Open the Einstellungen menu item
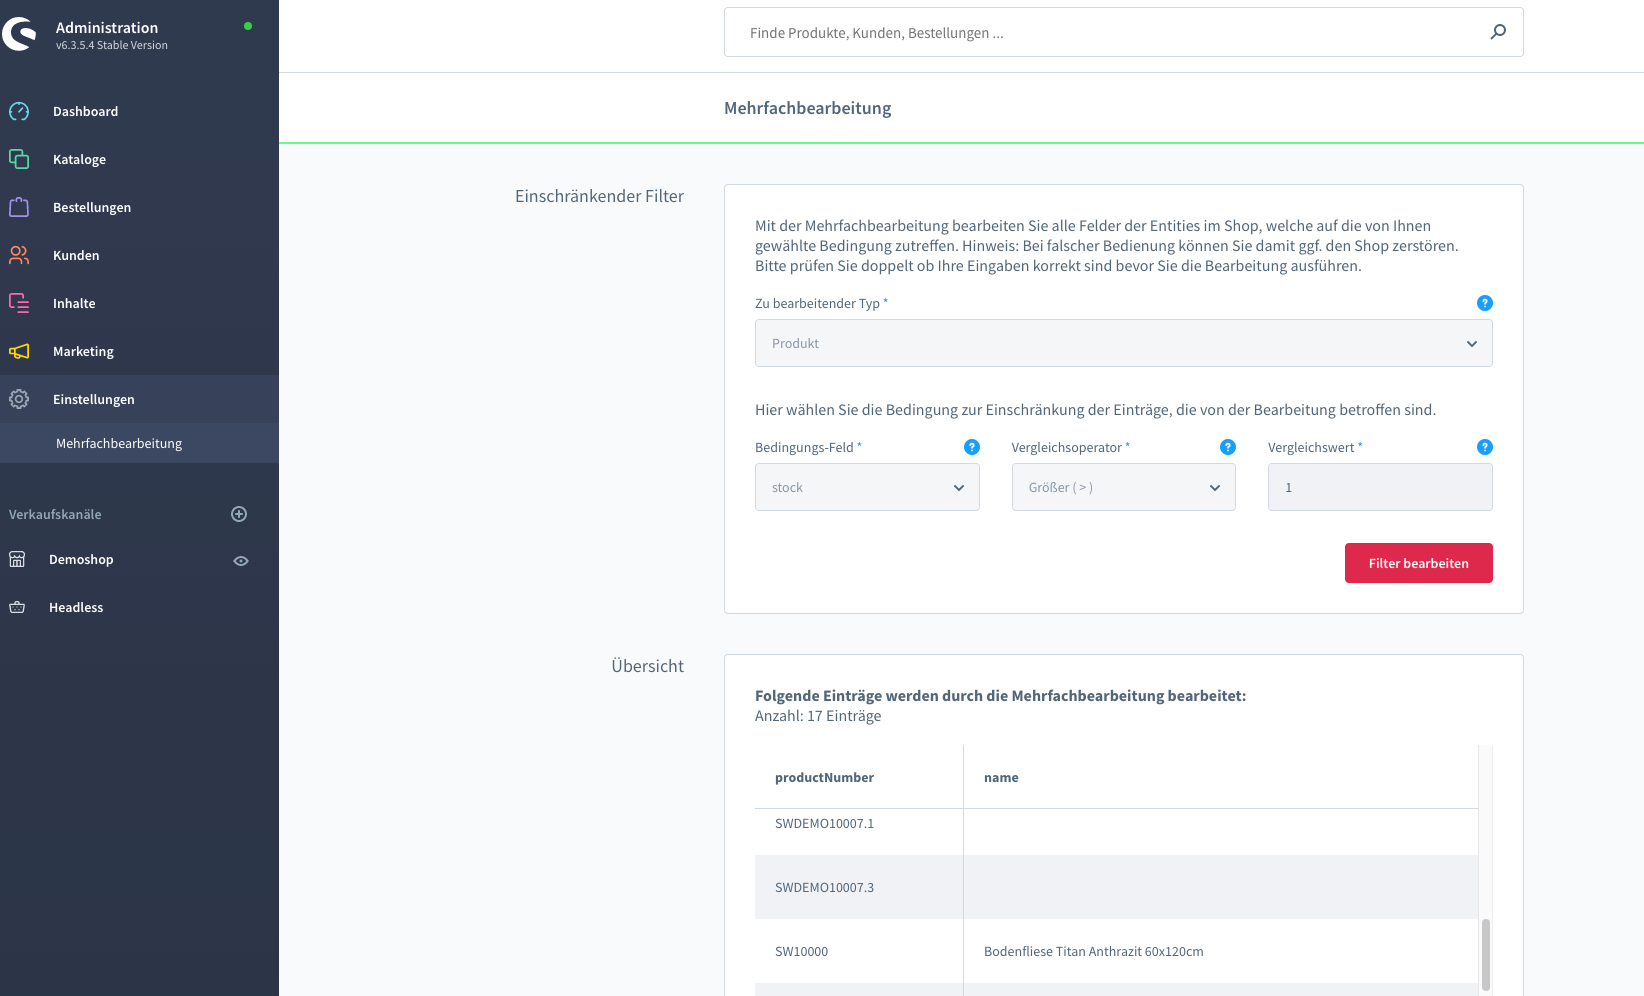Image resolution: width=1644 pixels, height=996 pixels. tap(93, 399)
